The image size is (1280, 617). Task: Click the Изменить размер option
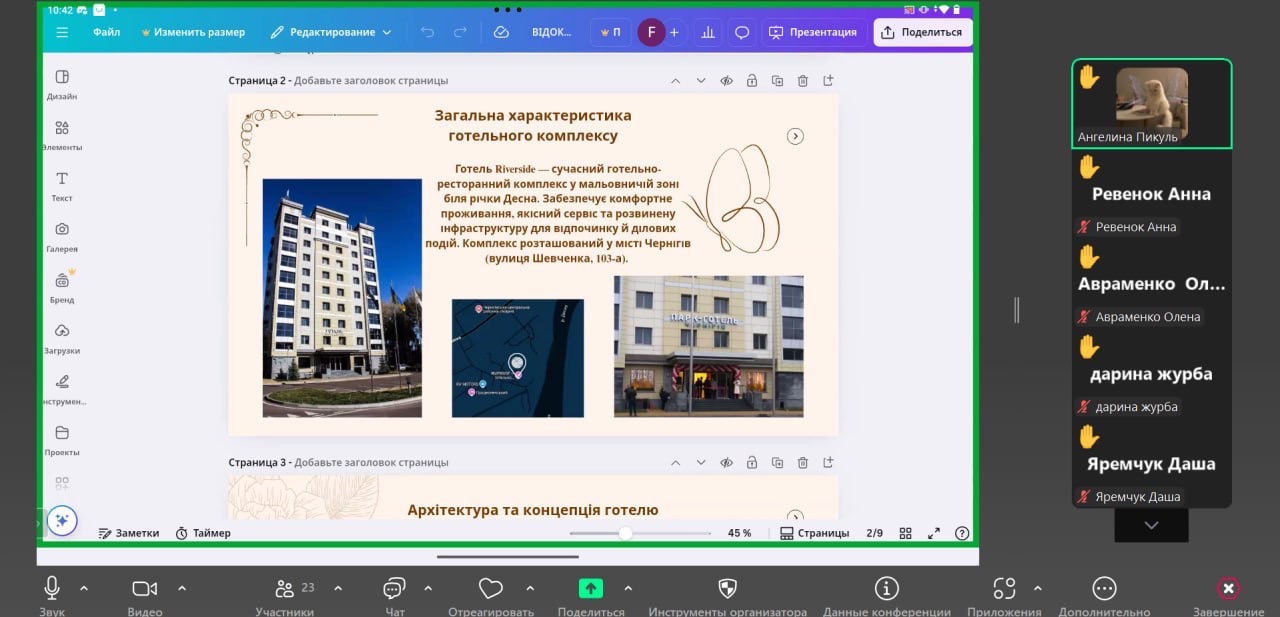[194, 32]
